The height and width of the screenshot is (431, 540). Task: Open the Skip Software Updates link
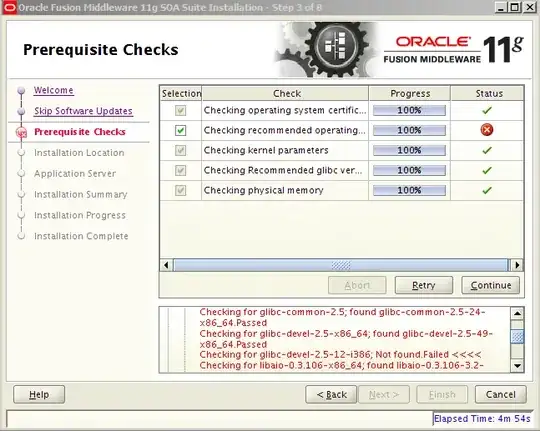click(x=83, y=111)
